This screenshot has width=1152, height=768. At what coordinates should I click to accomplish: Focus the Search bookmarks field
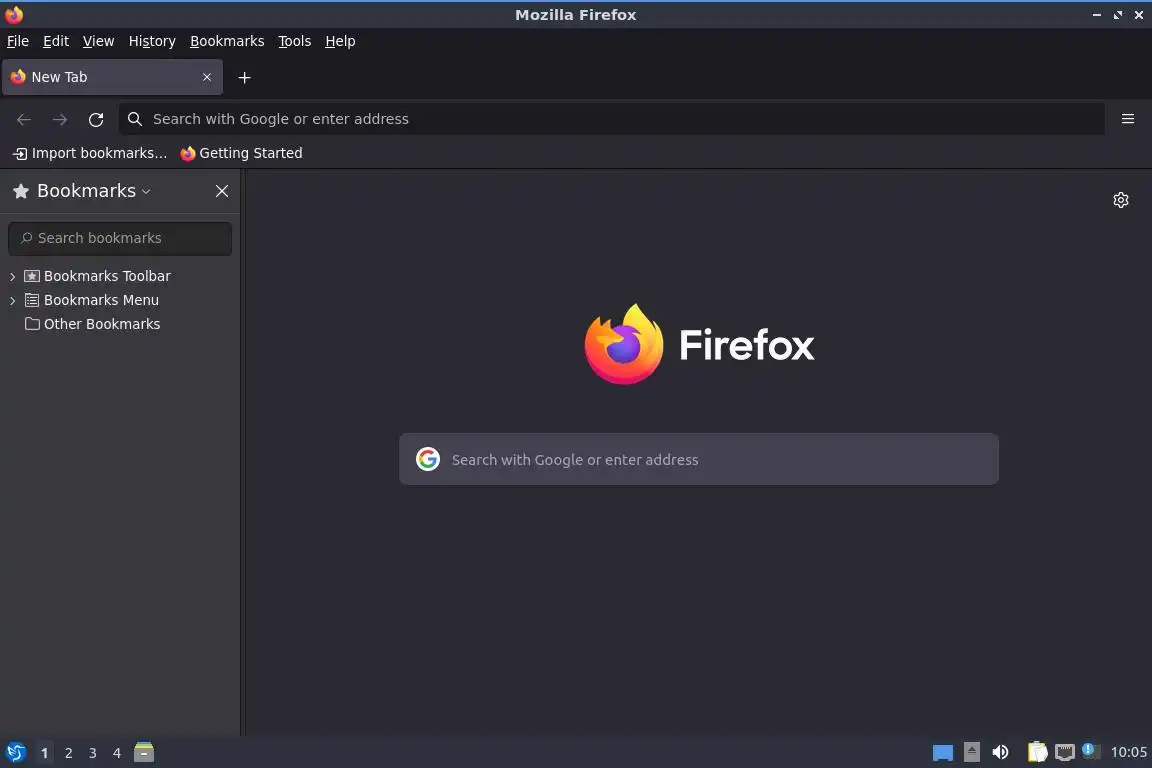120,238
